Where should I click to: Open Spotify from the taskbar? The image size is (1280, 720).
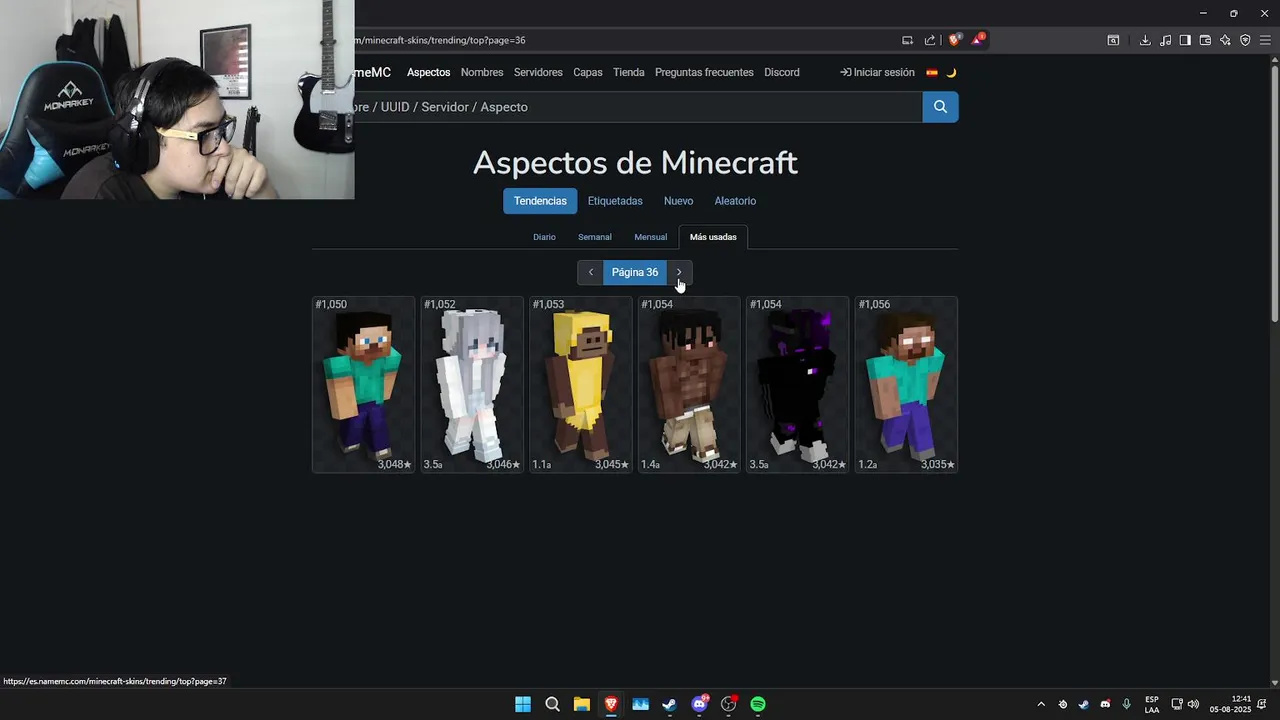[x=758, y=704]
